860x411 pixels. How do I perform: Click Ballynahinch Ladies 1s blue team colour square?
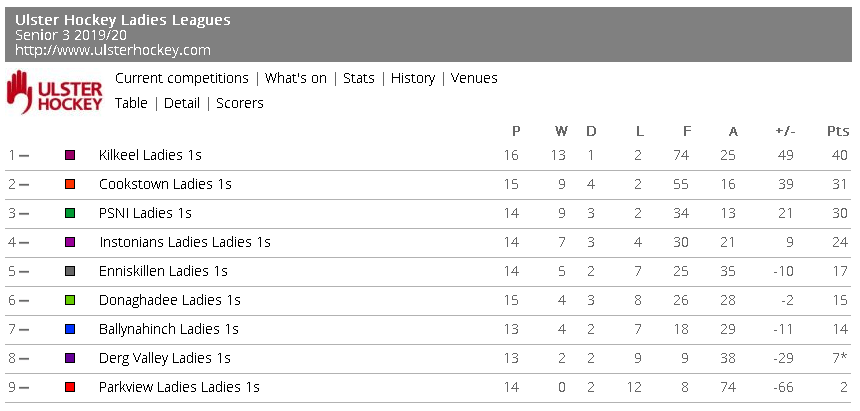coord(70,329)
